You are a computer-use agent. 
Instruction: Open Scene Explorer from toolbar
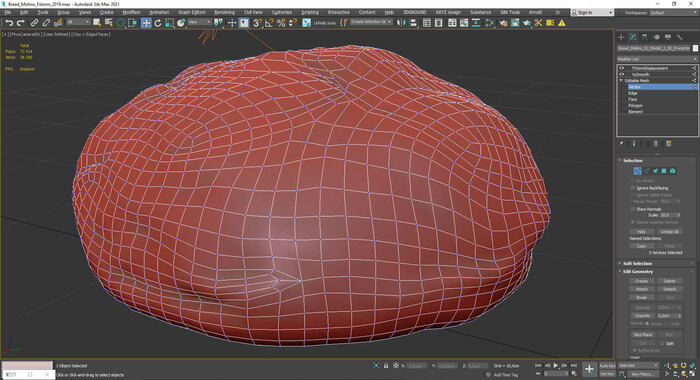click(x=427, y=22)
